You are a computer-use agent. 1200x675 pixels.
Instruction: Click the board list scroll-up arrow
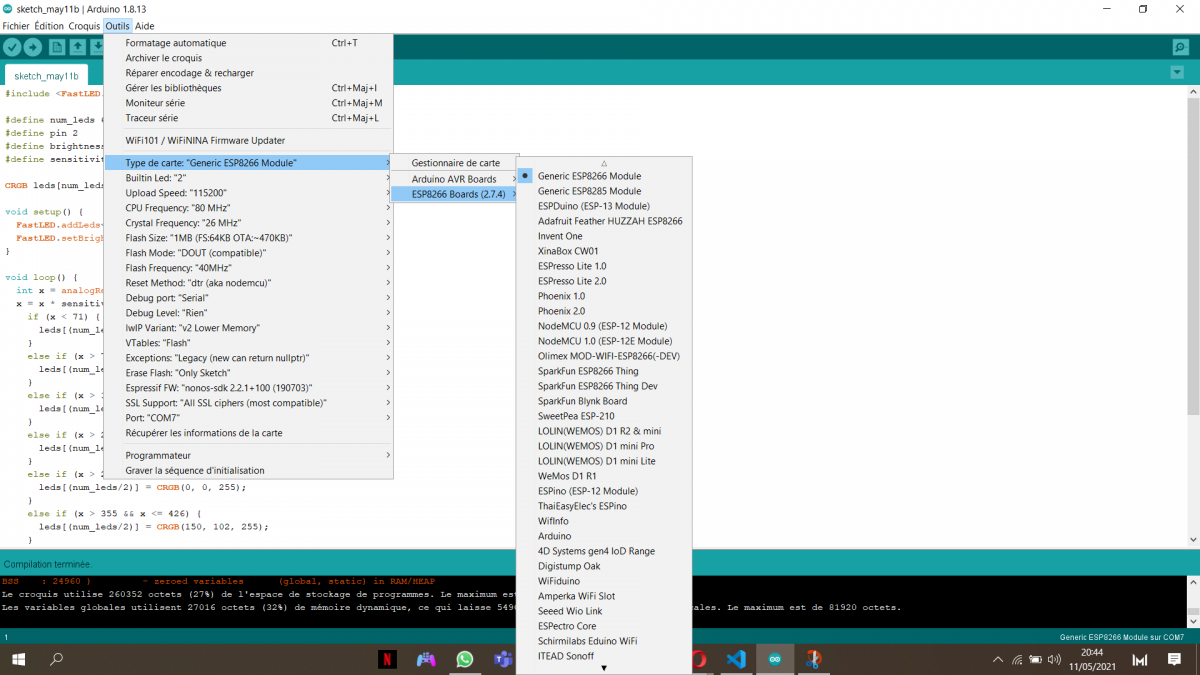pyautogui.click(x=604, y=163)
